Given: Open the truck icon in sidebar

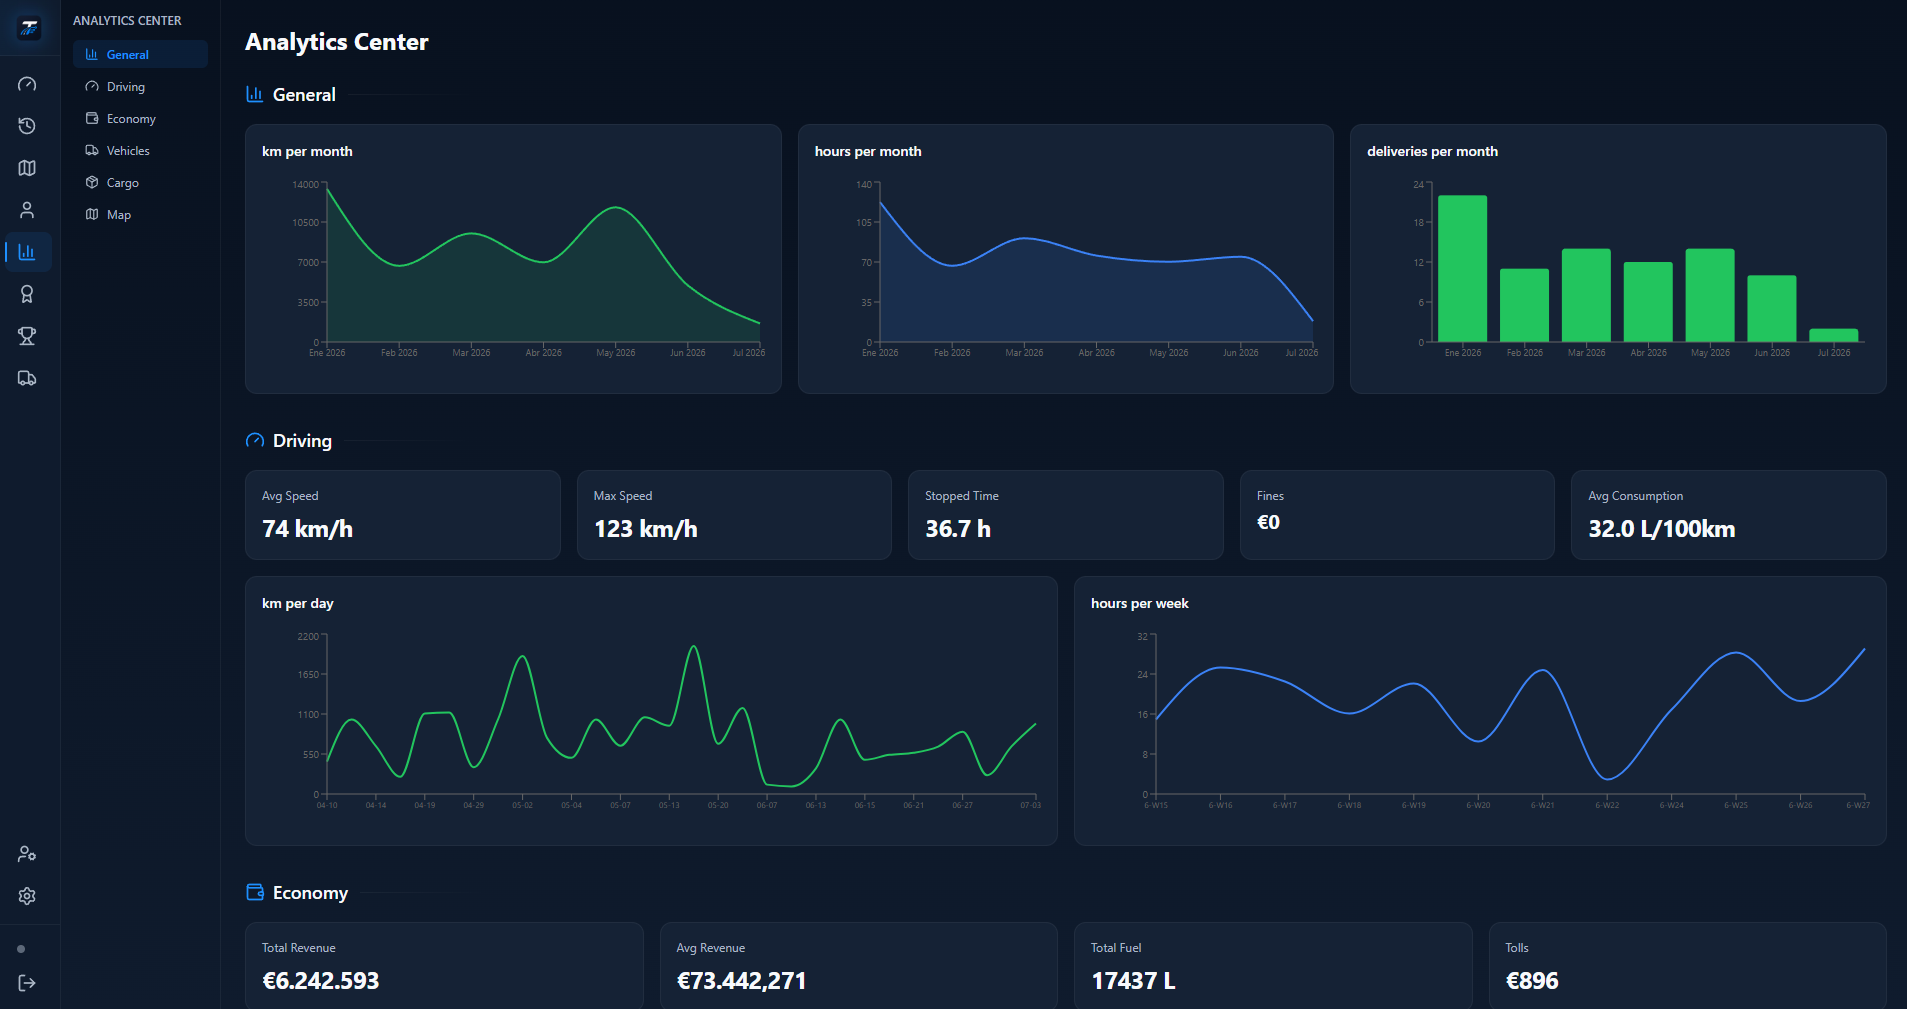Looking at the screenshot, I should coord(27,378).
